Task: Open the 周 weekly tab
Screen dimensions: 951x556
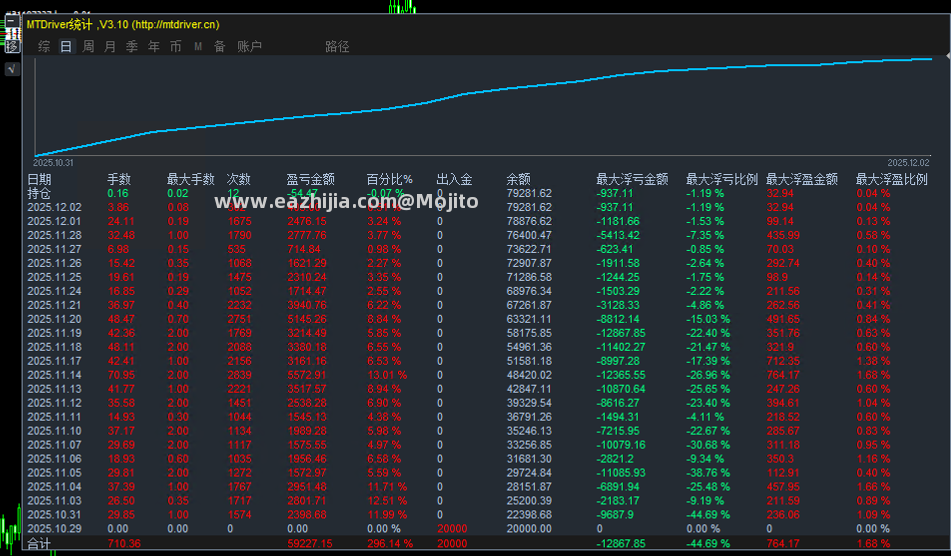Action: [89, 47]
